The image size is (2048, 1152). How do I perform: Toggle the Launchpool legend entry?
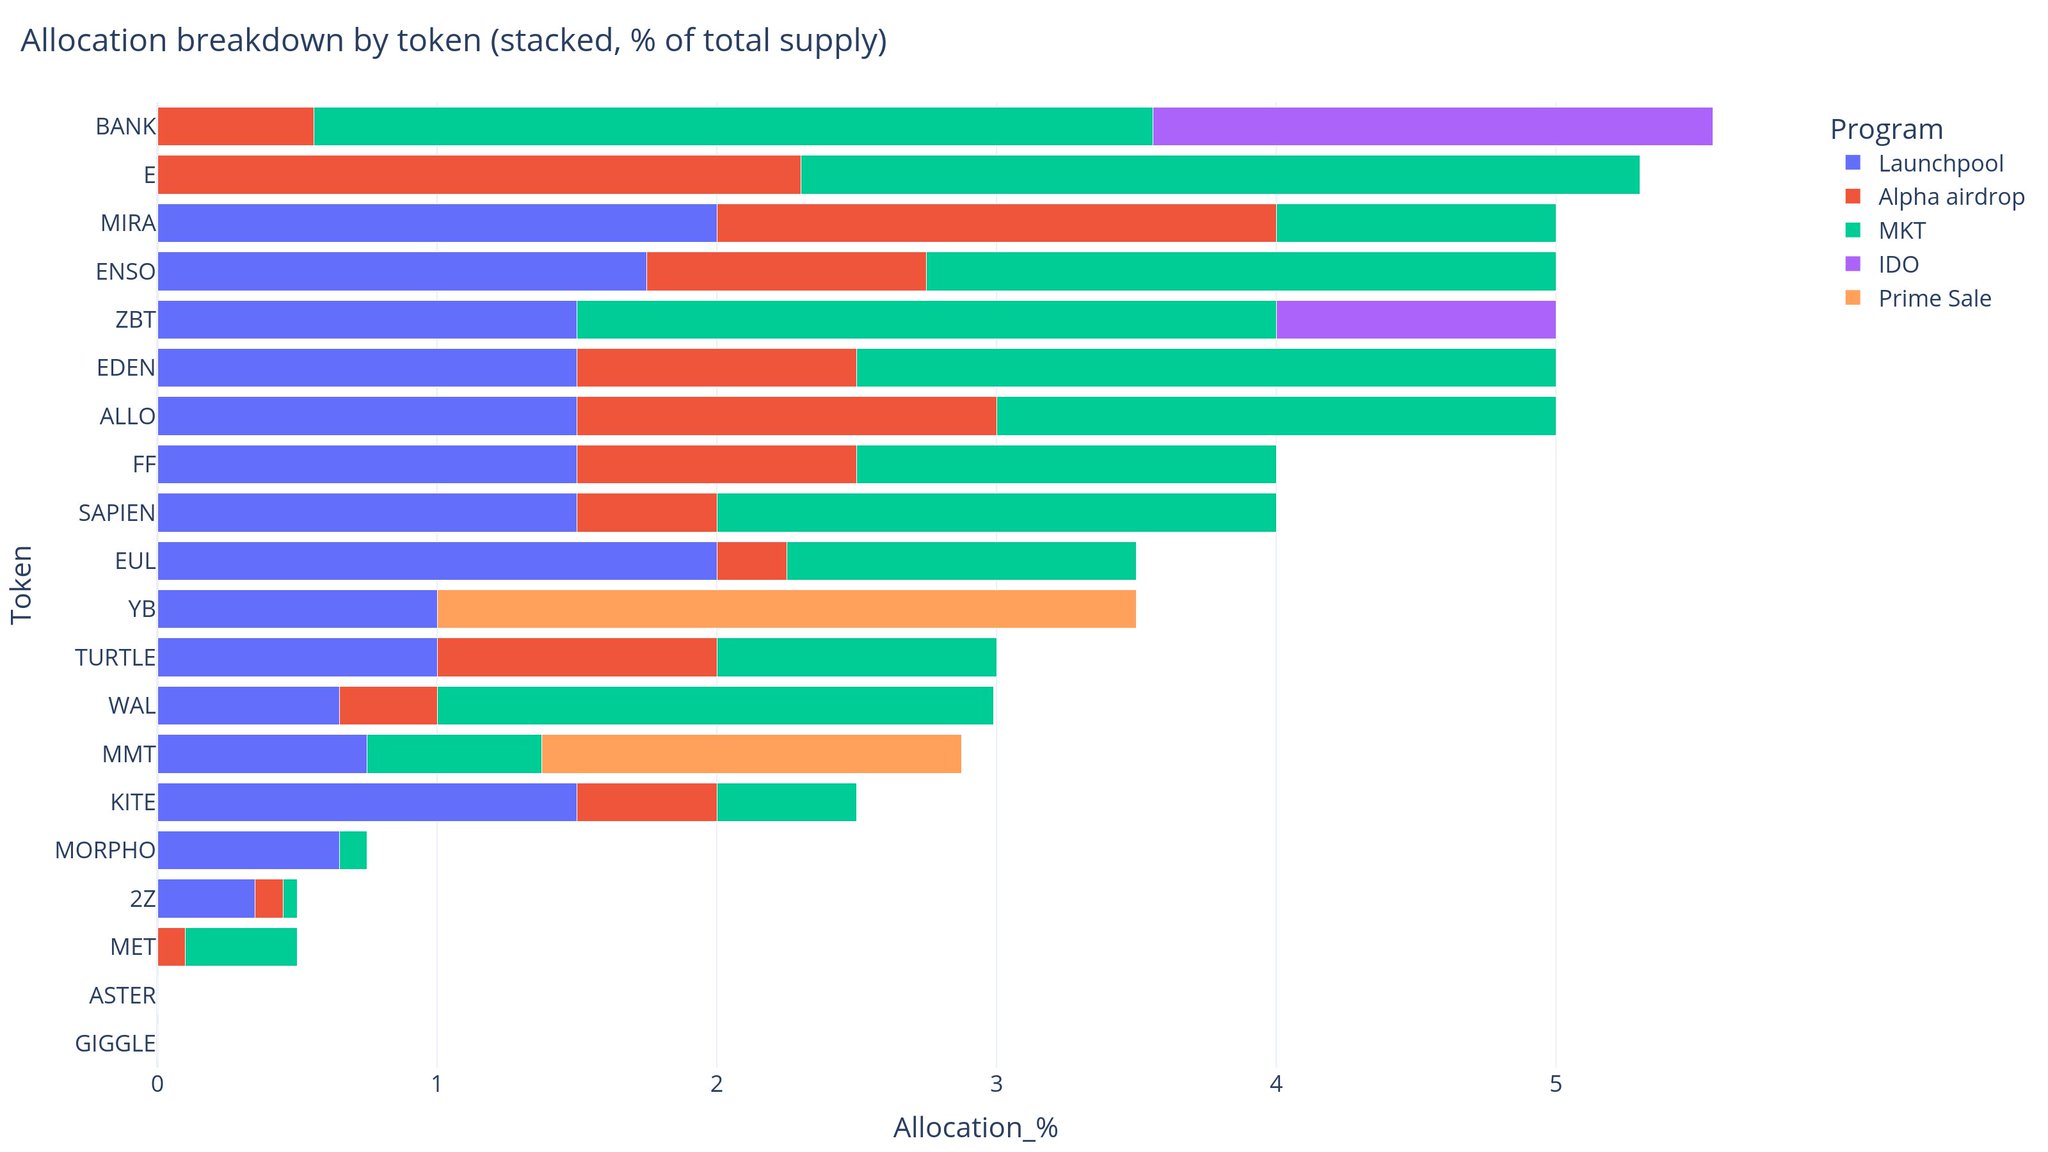(x=1940, y=163)
